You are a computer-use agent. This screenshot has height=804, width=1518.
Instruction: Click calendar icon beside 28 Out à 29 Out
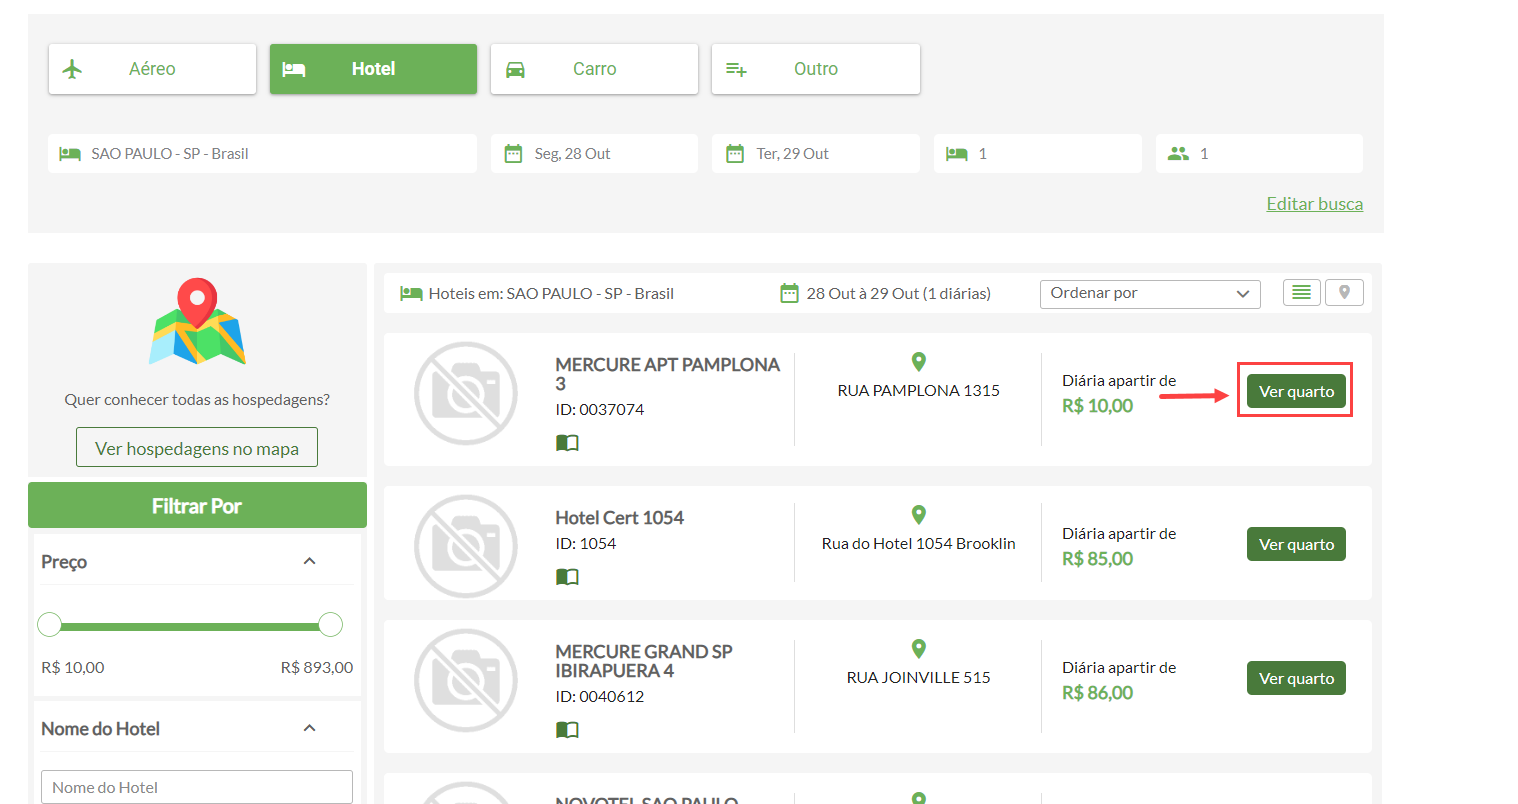789,293
